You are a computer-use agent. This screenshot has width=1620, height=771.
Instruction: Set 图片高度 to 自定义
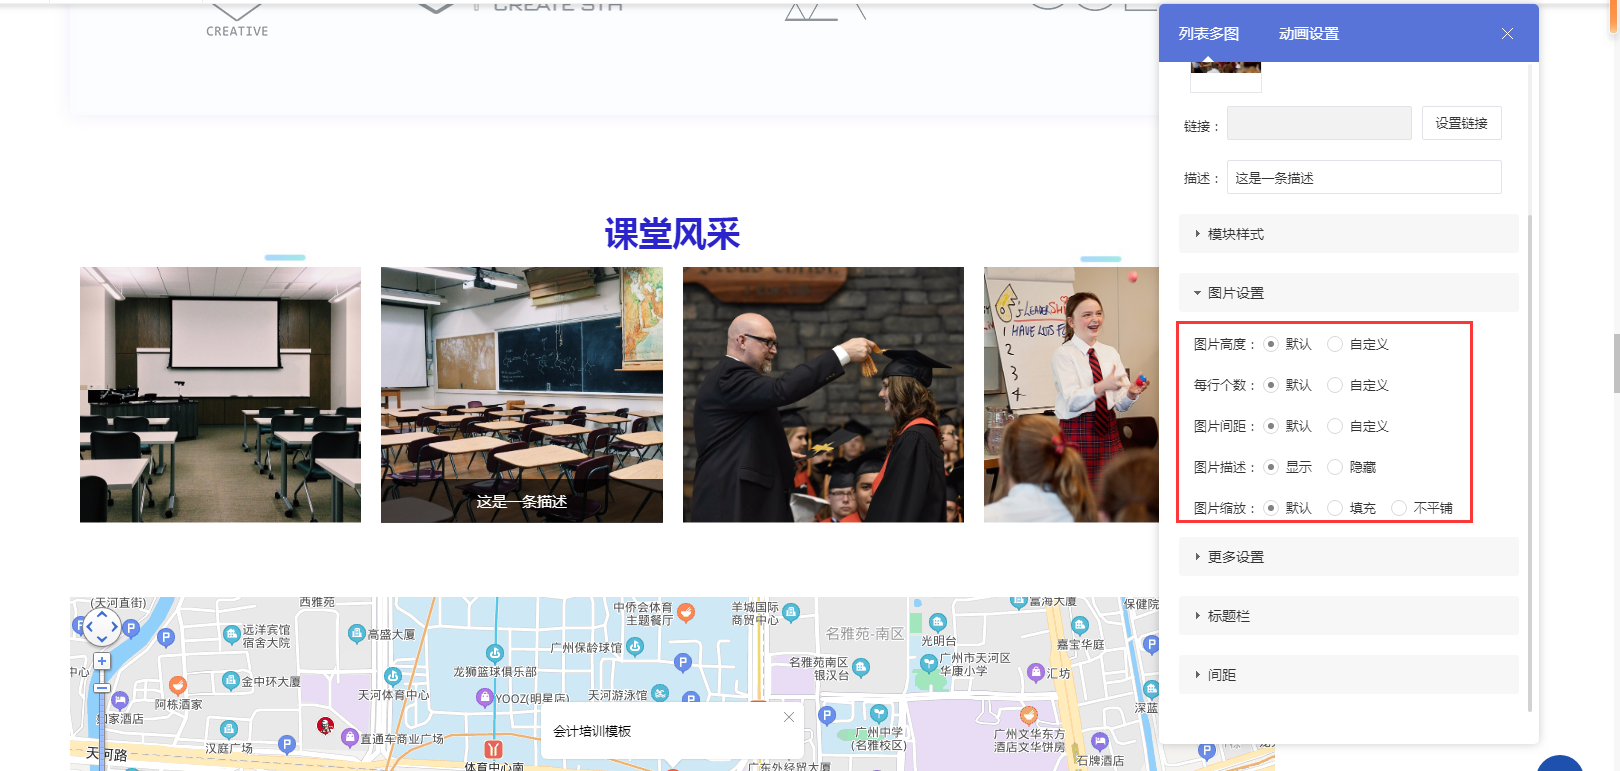point(1335,344)
